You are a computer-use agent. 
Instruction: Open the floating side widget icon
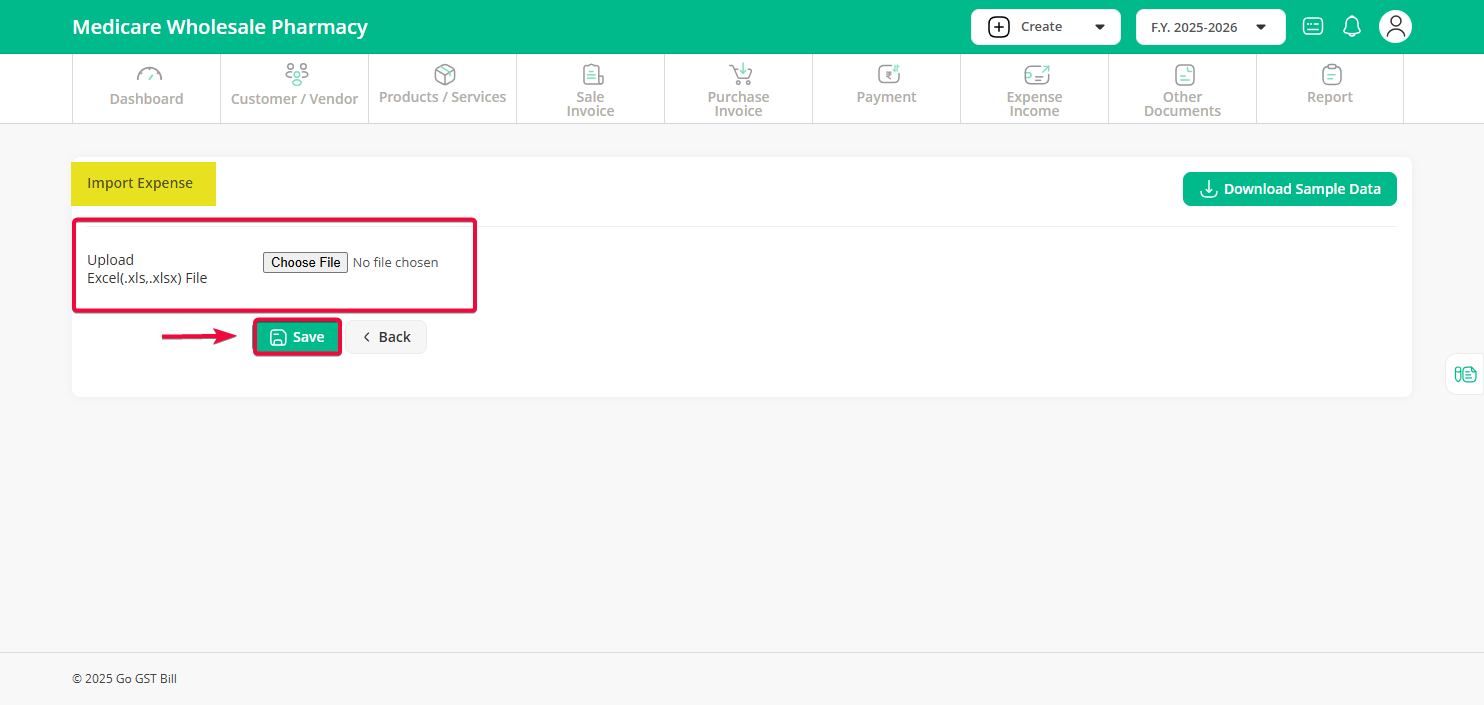pos(1465,374)
